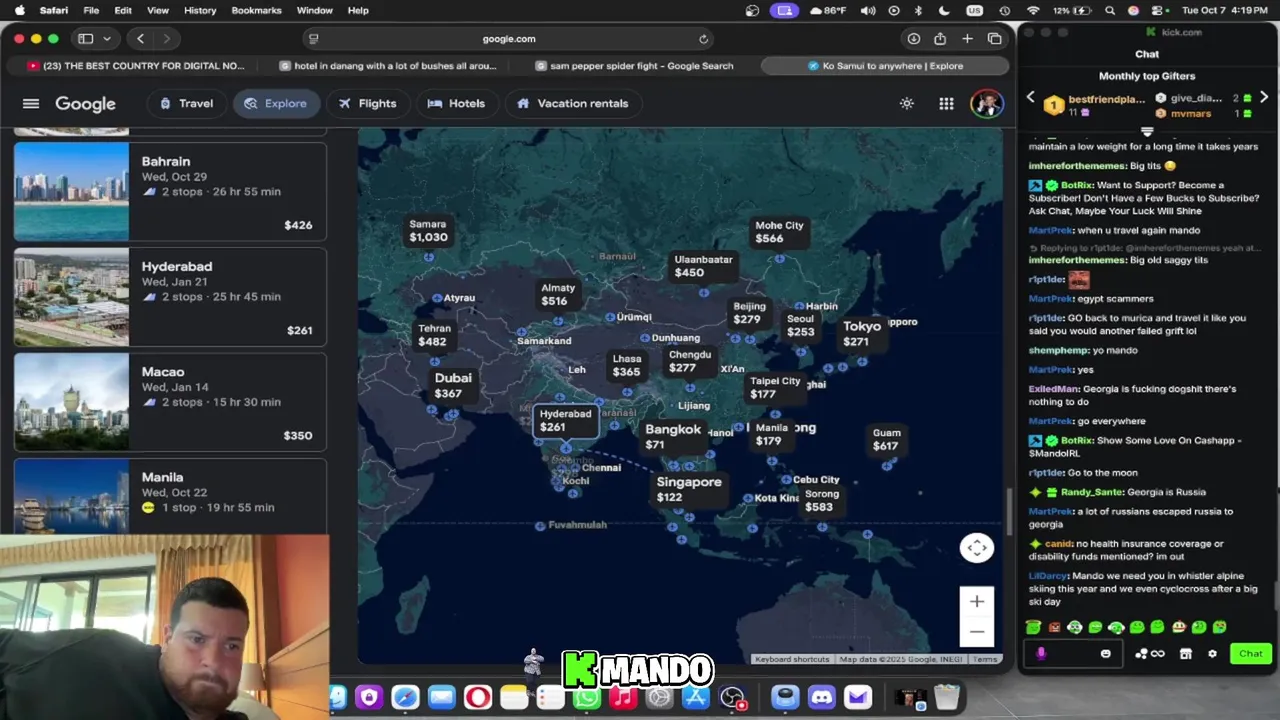Open the Kick chat settings gear
The height and width of the screenshot is (720, 1280).
pos(1212,654)
